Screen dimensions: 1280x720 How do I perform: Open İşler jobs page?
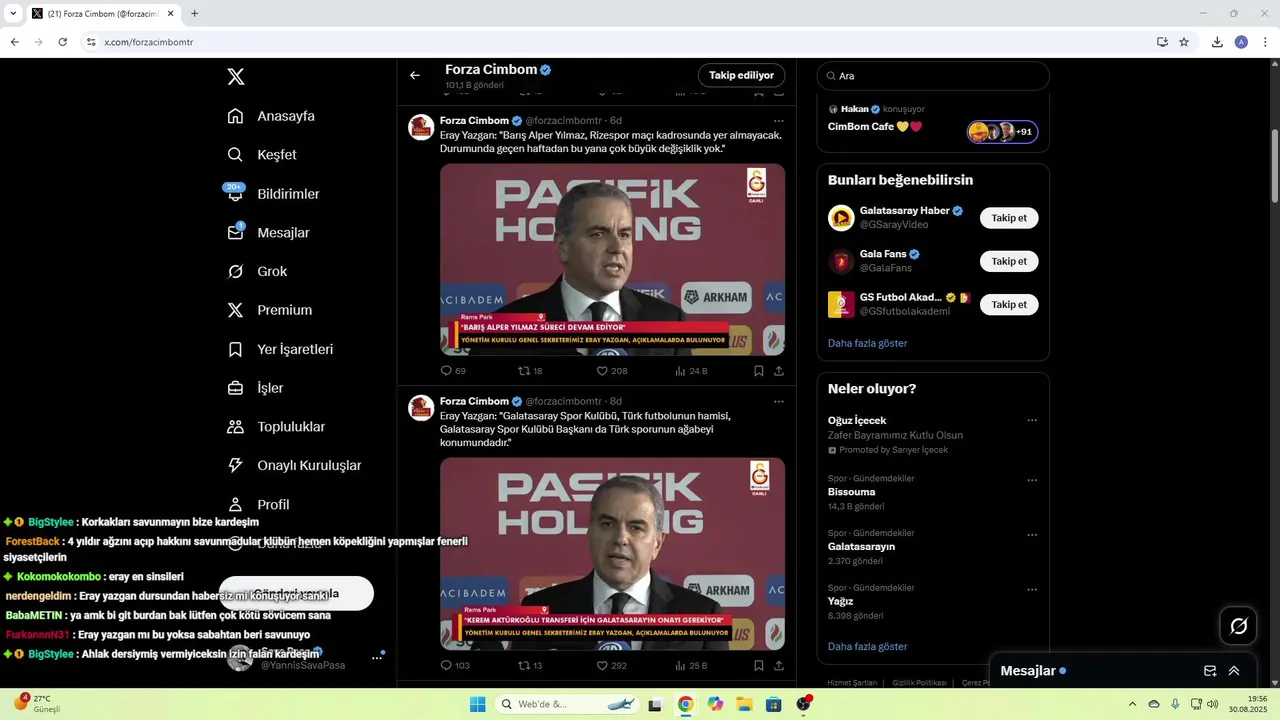(255, 388)
